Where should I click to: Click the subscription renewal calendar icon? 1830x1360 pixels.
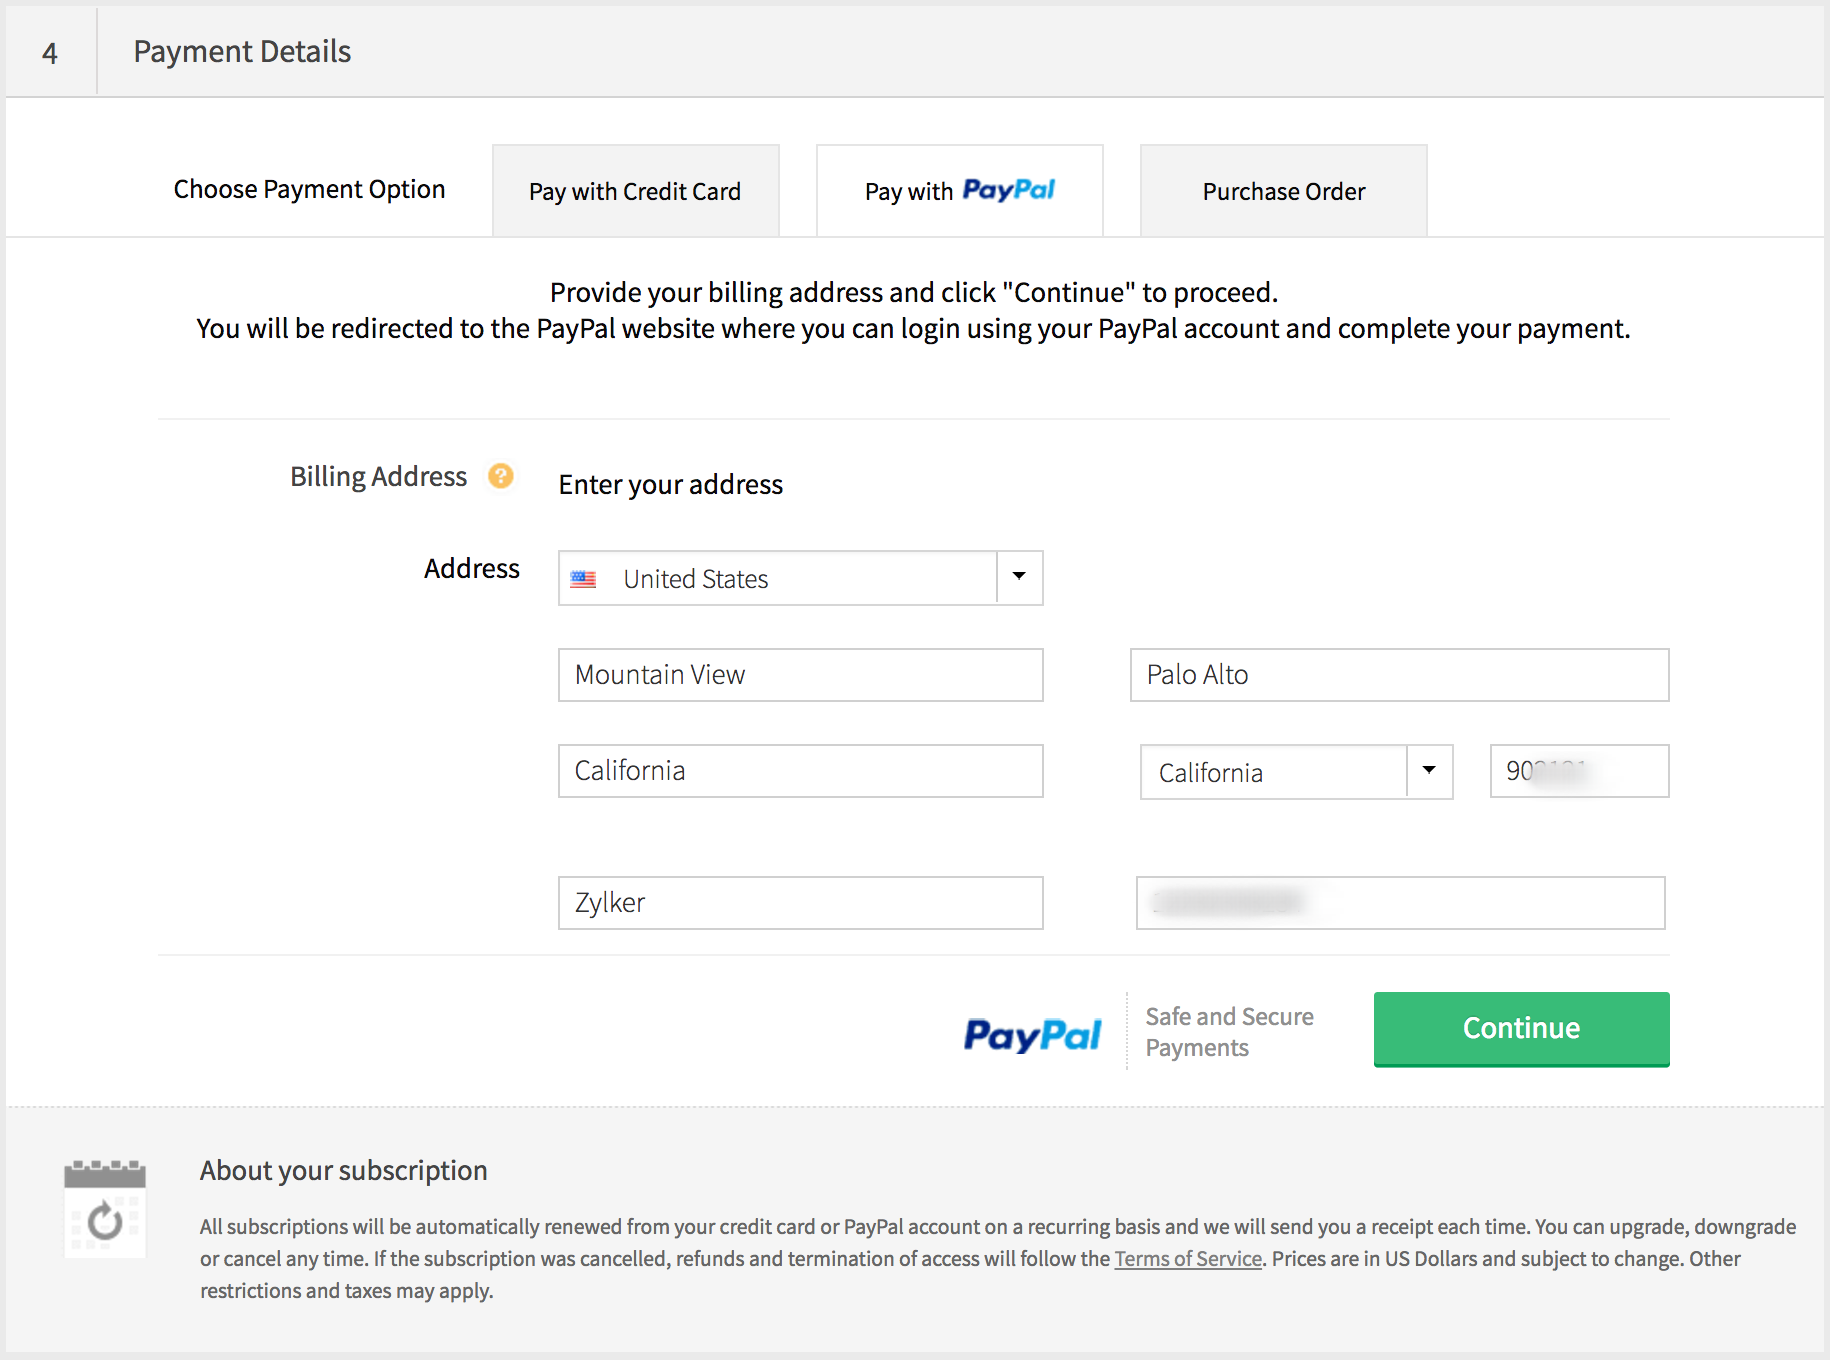[105, 1208]
